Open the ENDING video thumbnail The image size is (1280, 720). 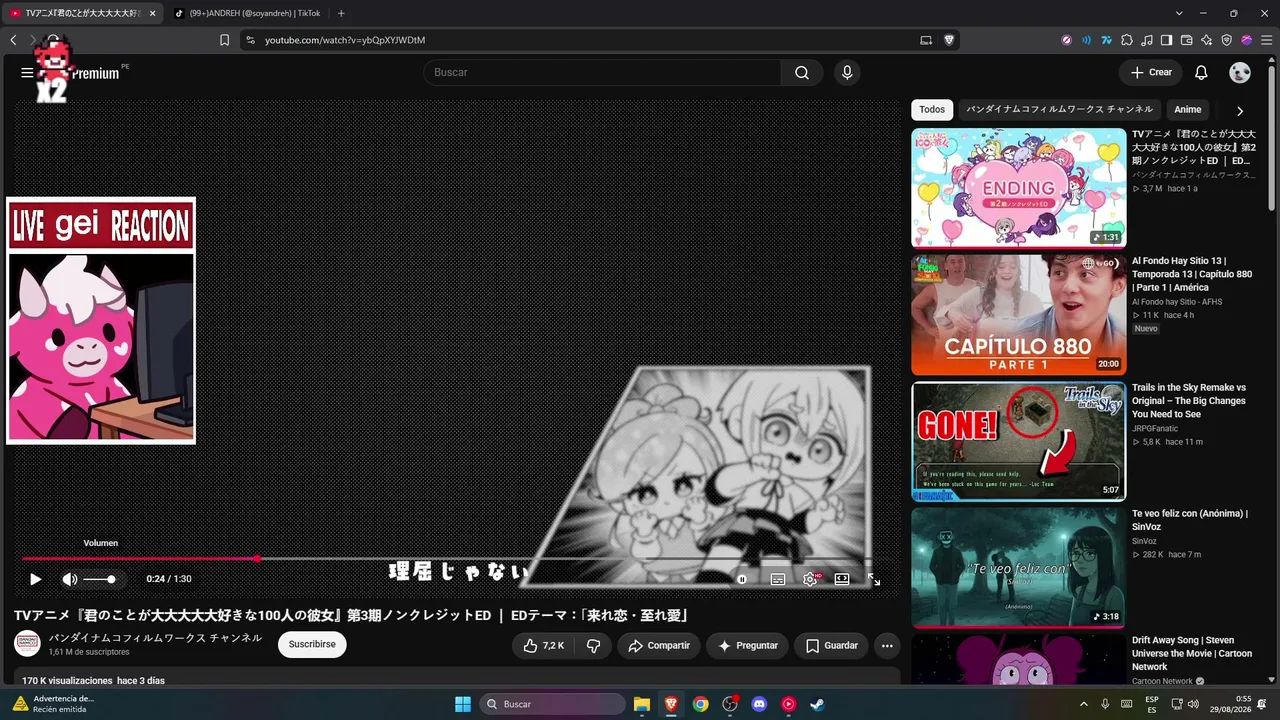point(1018,188)
